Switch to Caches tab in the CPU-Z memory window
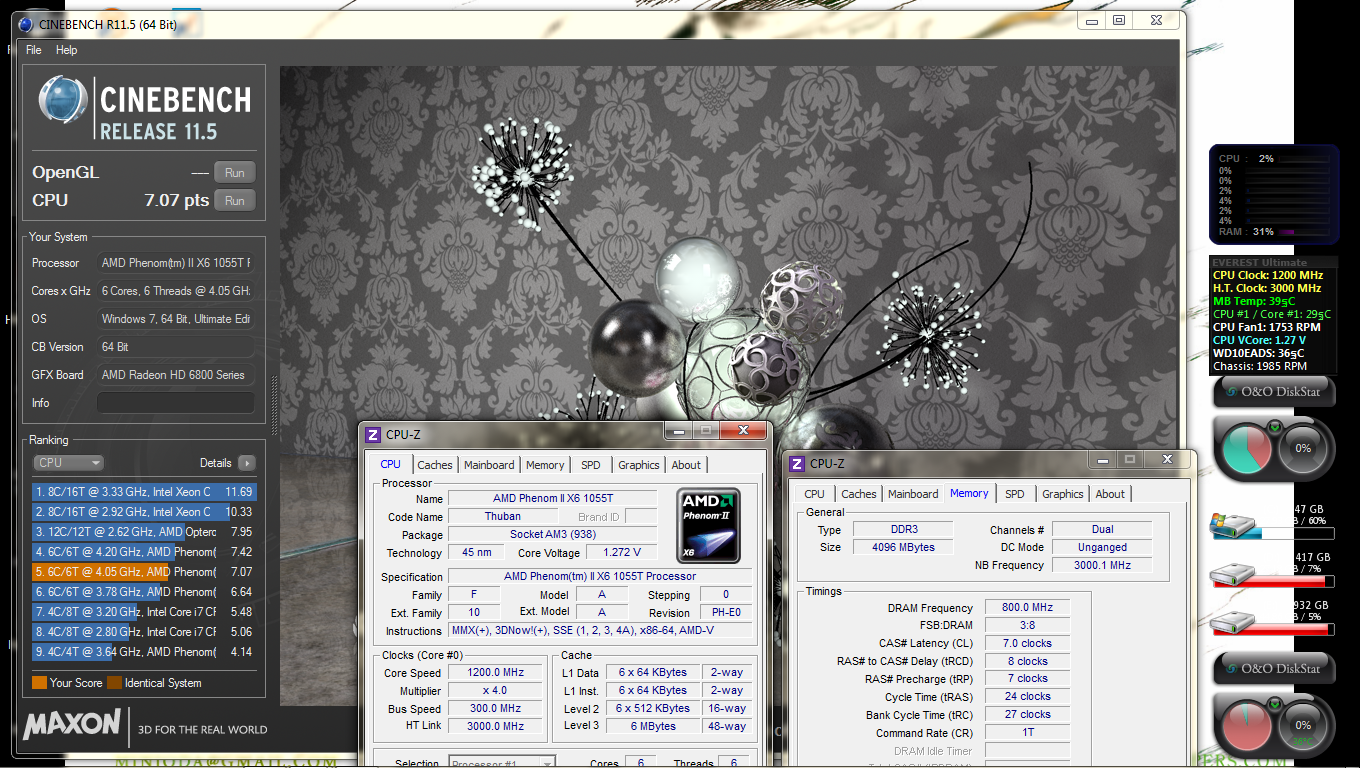 859,494
